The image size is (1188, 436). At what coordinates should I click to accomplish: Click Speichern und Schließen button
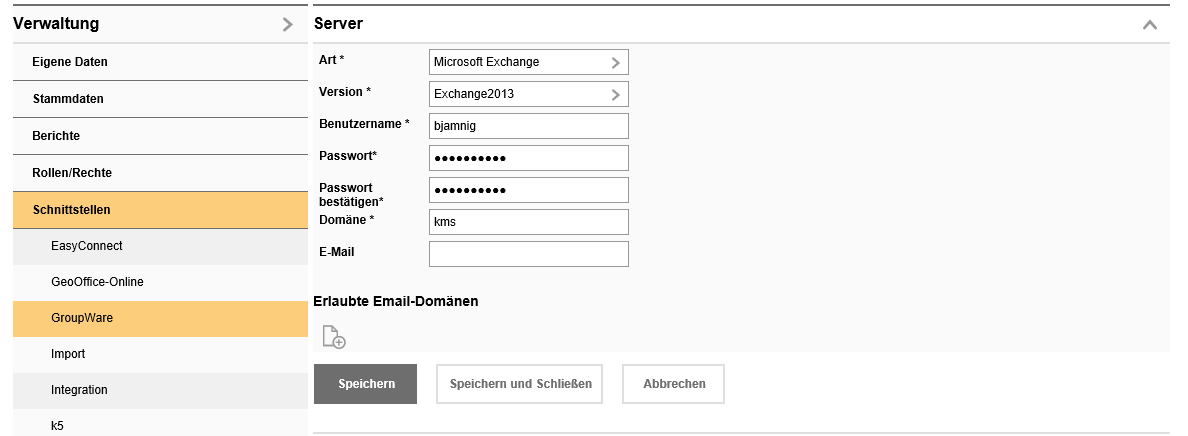(519, 384)
